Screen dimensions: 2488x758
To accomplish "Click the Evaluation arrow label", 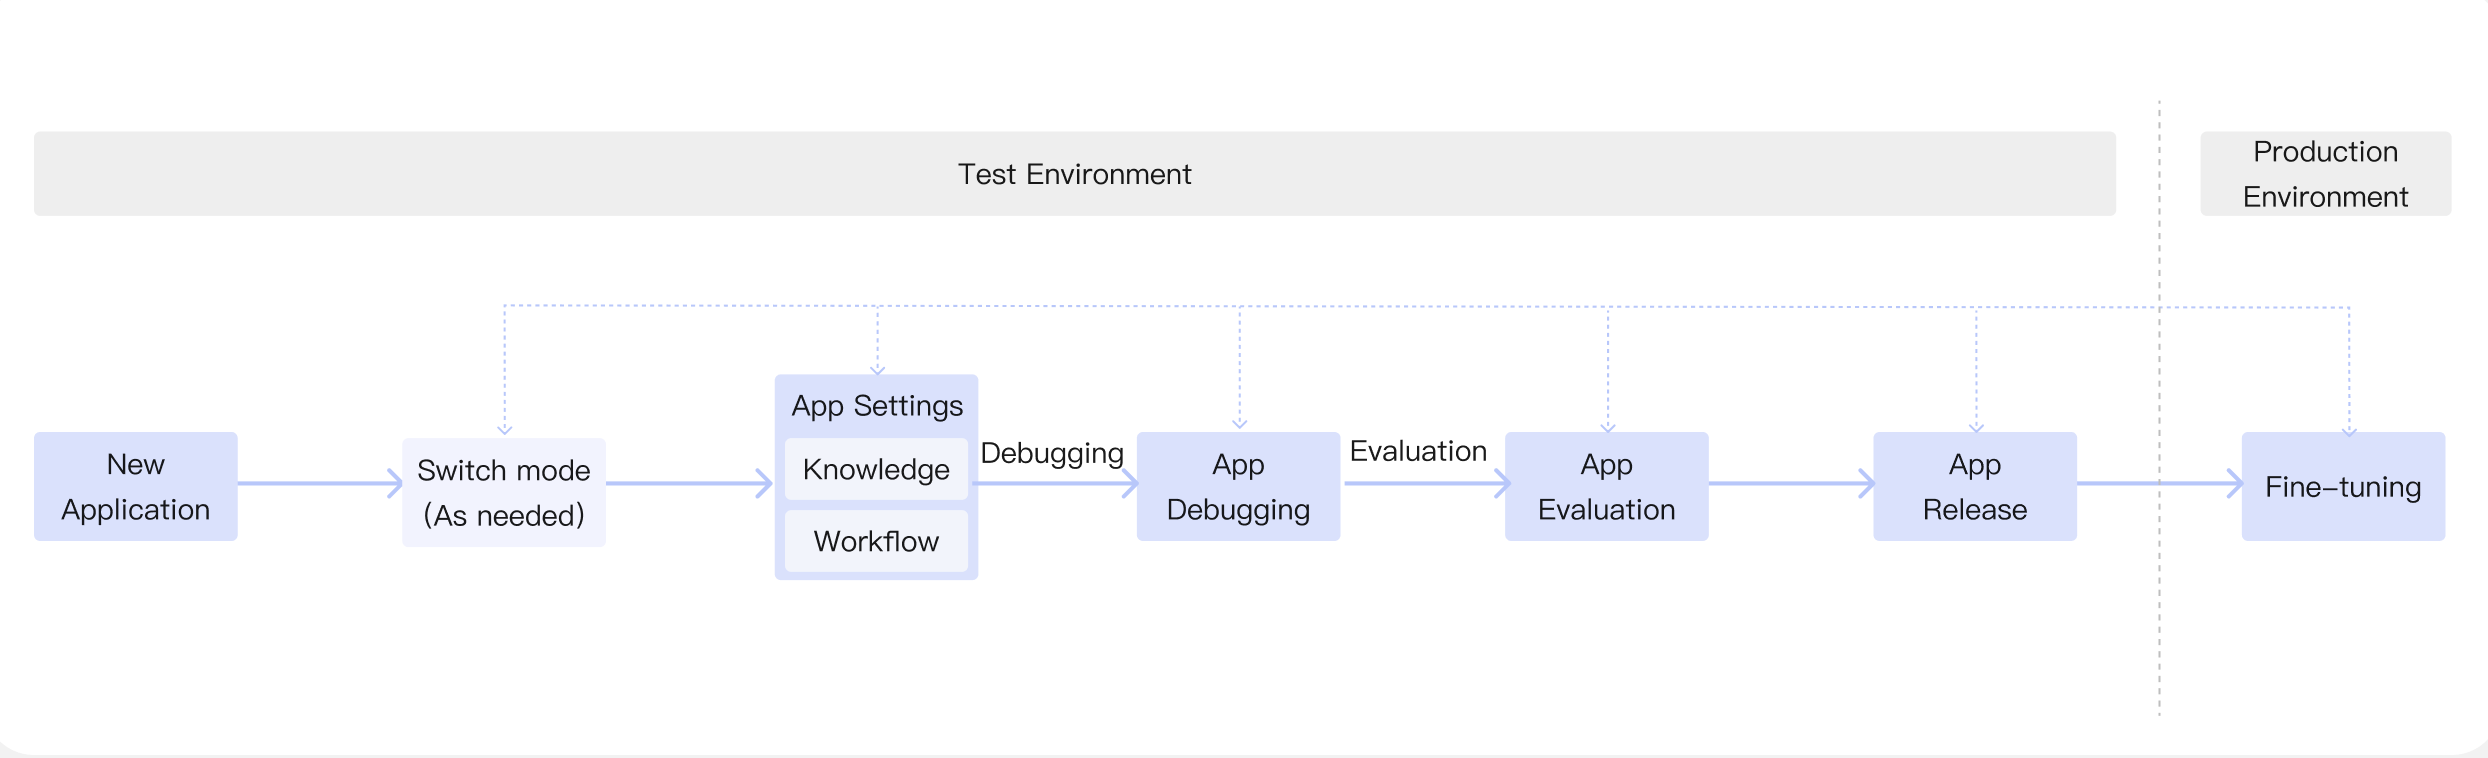I will (1418, 451).
